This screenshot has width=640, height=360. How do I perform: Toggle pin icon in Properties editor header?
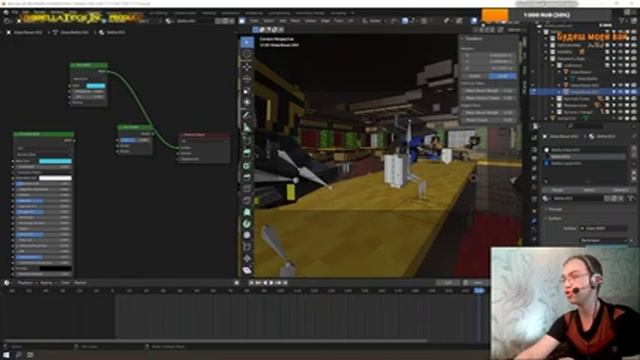pos(634,136)
